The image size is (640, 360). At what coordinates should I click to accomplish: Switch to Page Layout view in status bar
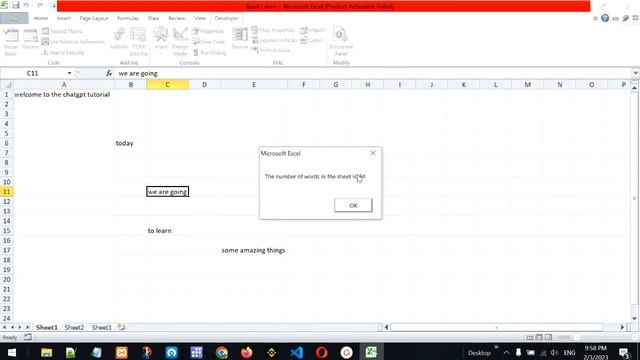click(x=539, y=337)
